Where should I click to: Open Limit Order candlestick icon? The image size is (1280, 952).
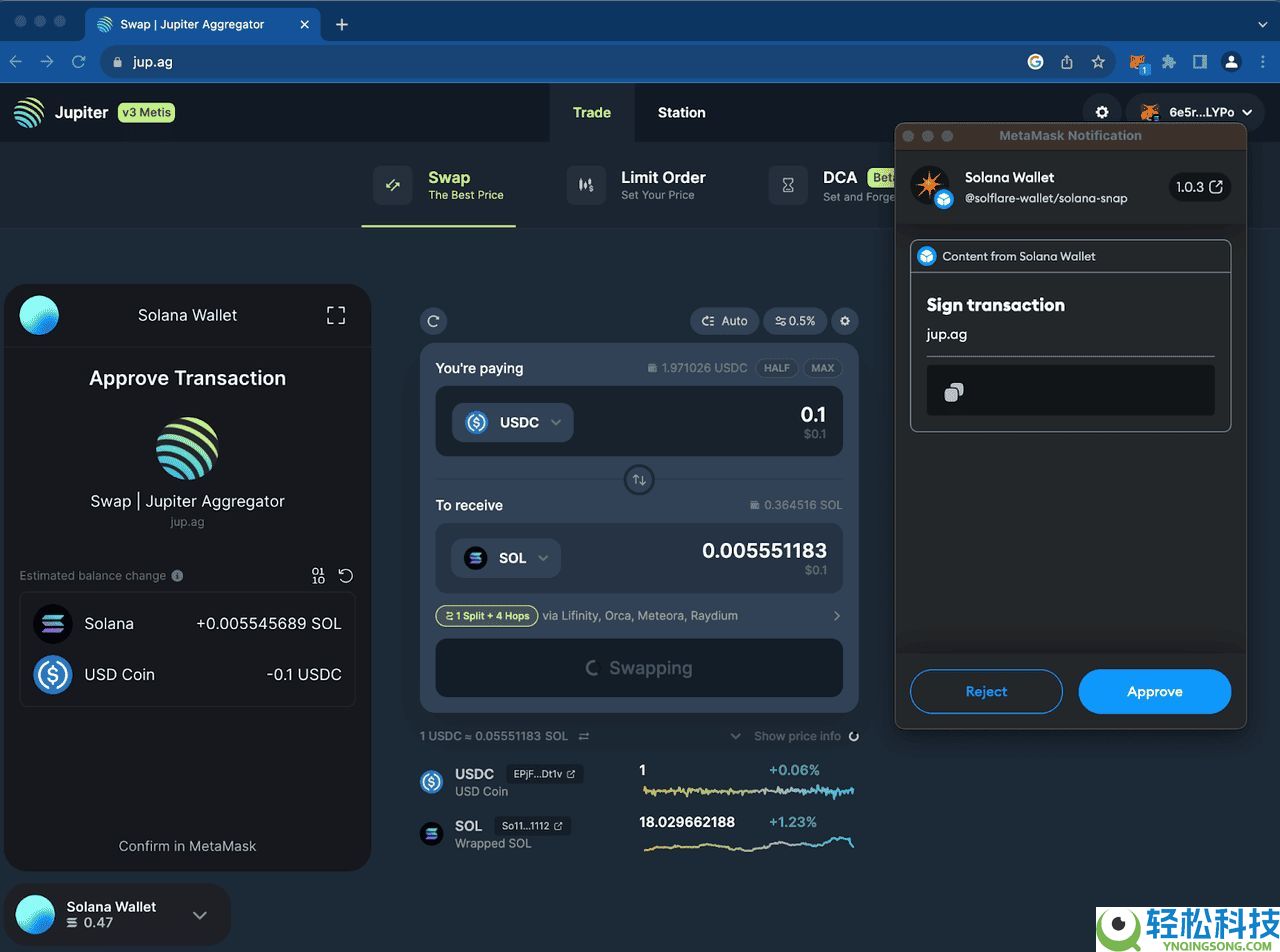pyautogui.click(x=586, y=185)
